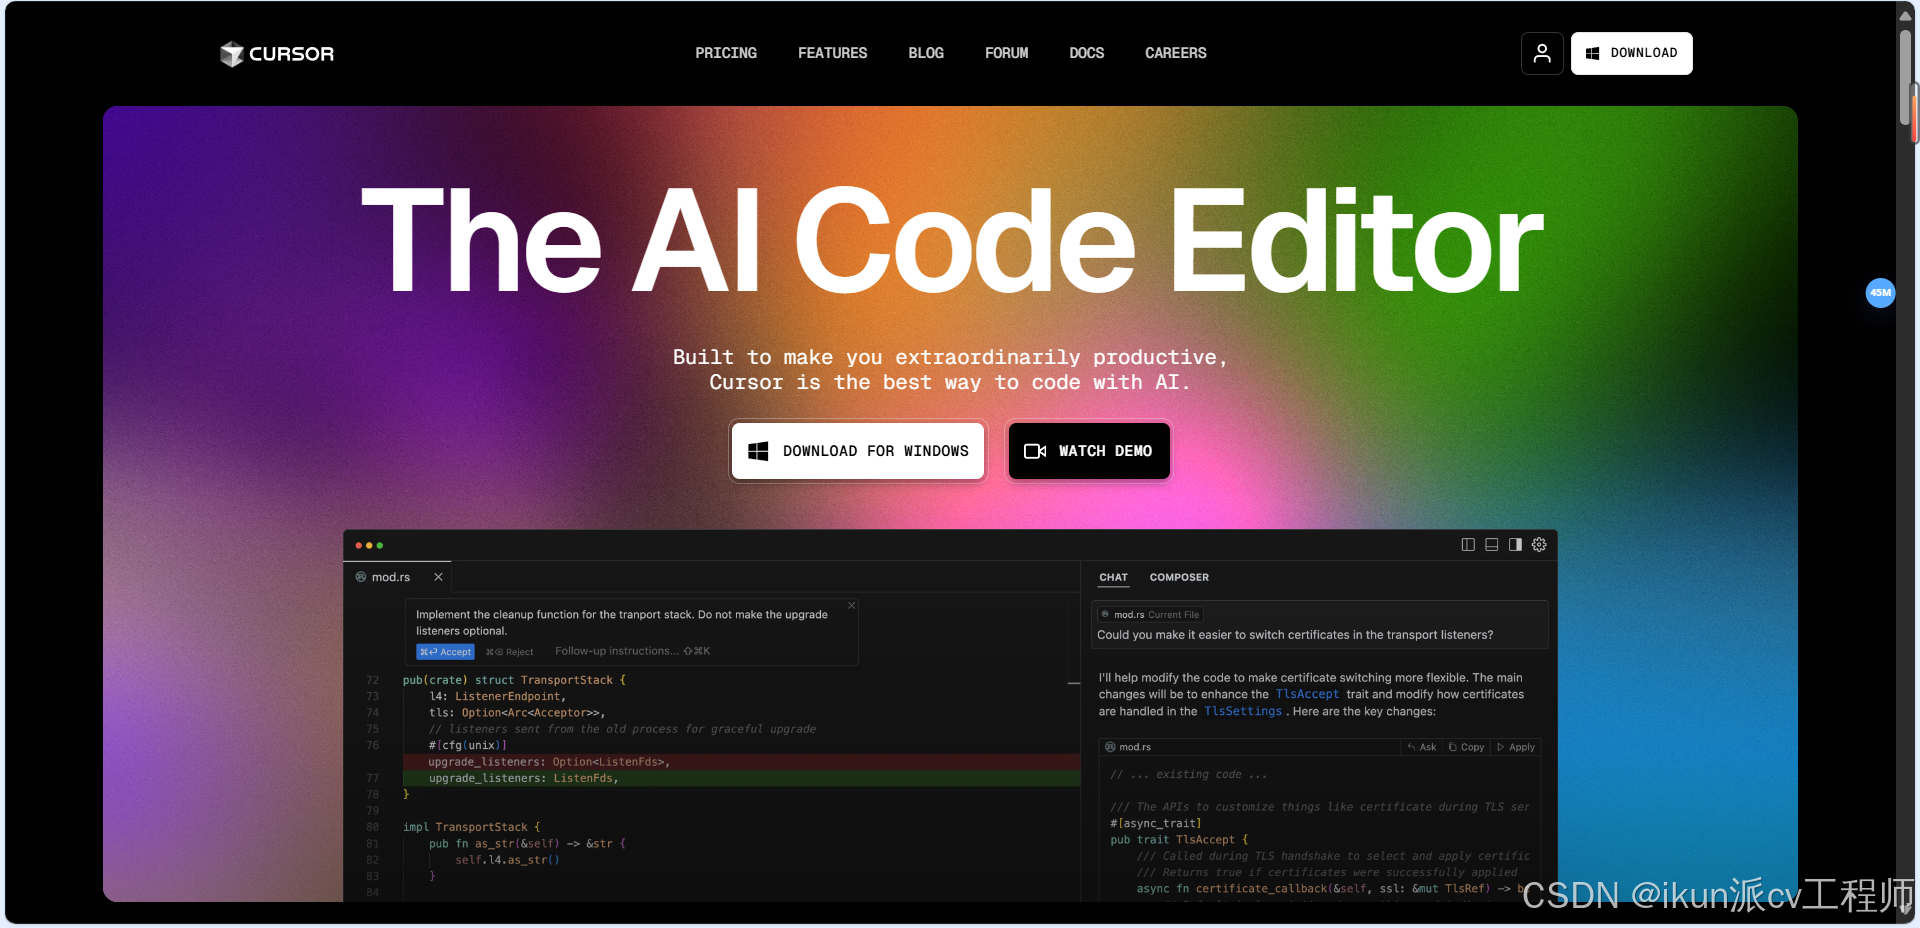This screenshot has width=1920, height=928.
Task: Click the Follow-up instructions field
Action: coord(632,651)
